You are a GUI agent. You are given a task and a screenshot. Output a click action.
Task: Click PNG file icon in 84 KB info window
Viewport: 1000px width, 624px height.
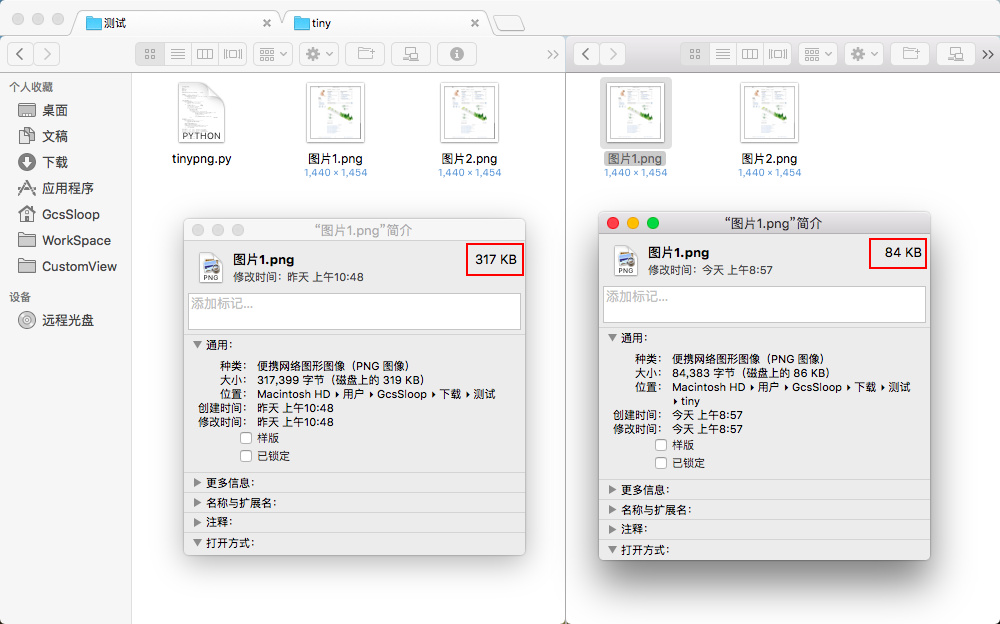click(626, 260)
